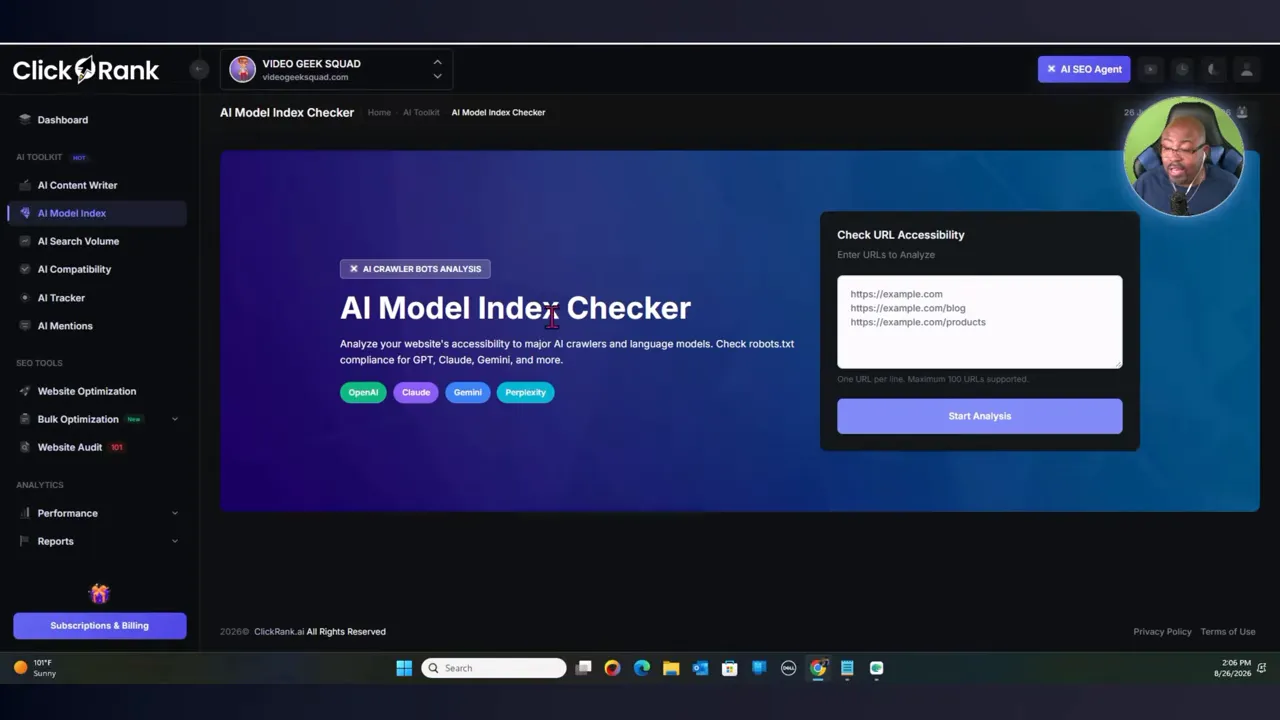Image resolution: width=1280 pixels, height=720 pixels.
Task: Click the OpenAI tag
Action: [x=363, y=393]
